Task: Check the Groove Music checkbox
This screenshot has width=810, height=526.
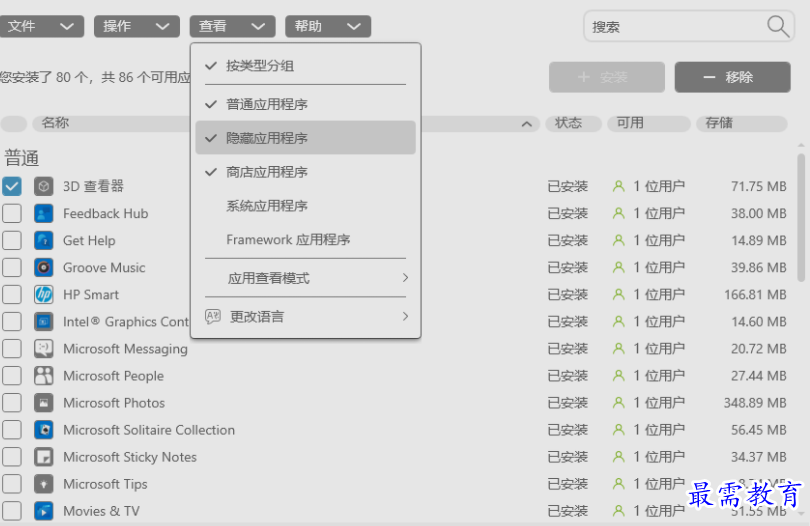Action: pos(12,267)
